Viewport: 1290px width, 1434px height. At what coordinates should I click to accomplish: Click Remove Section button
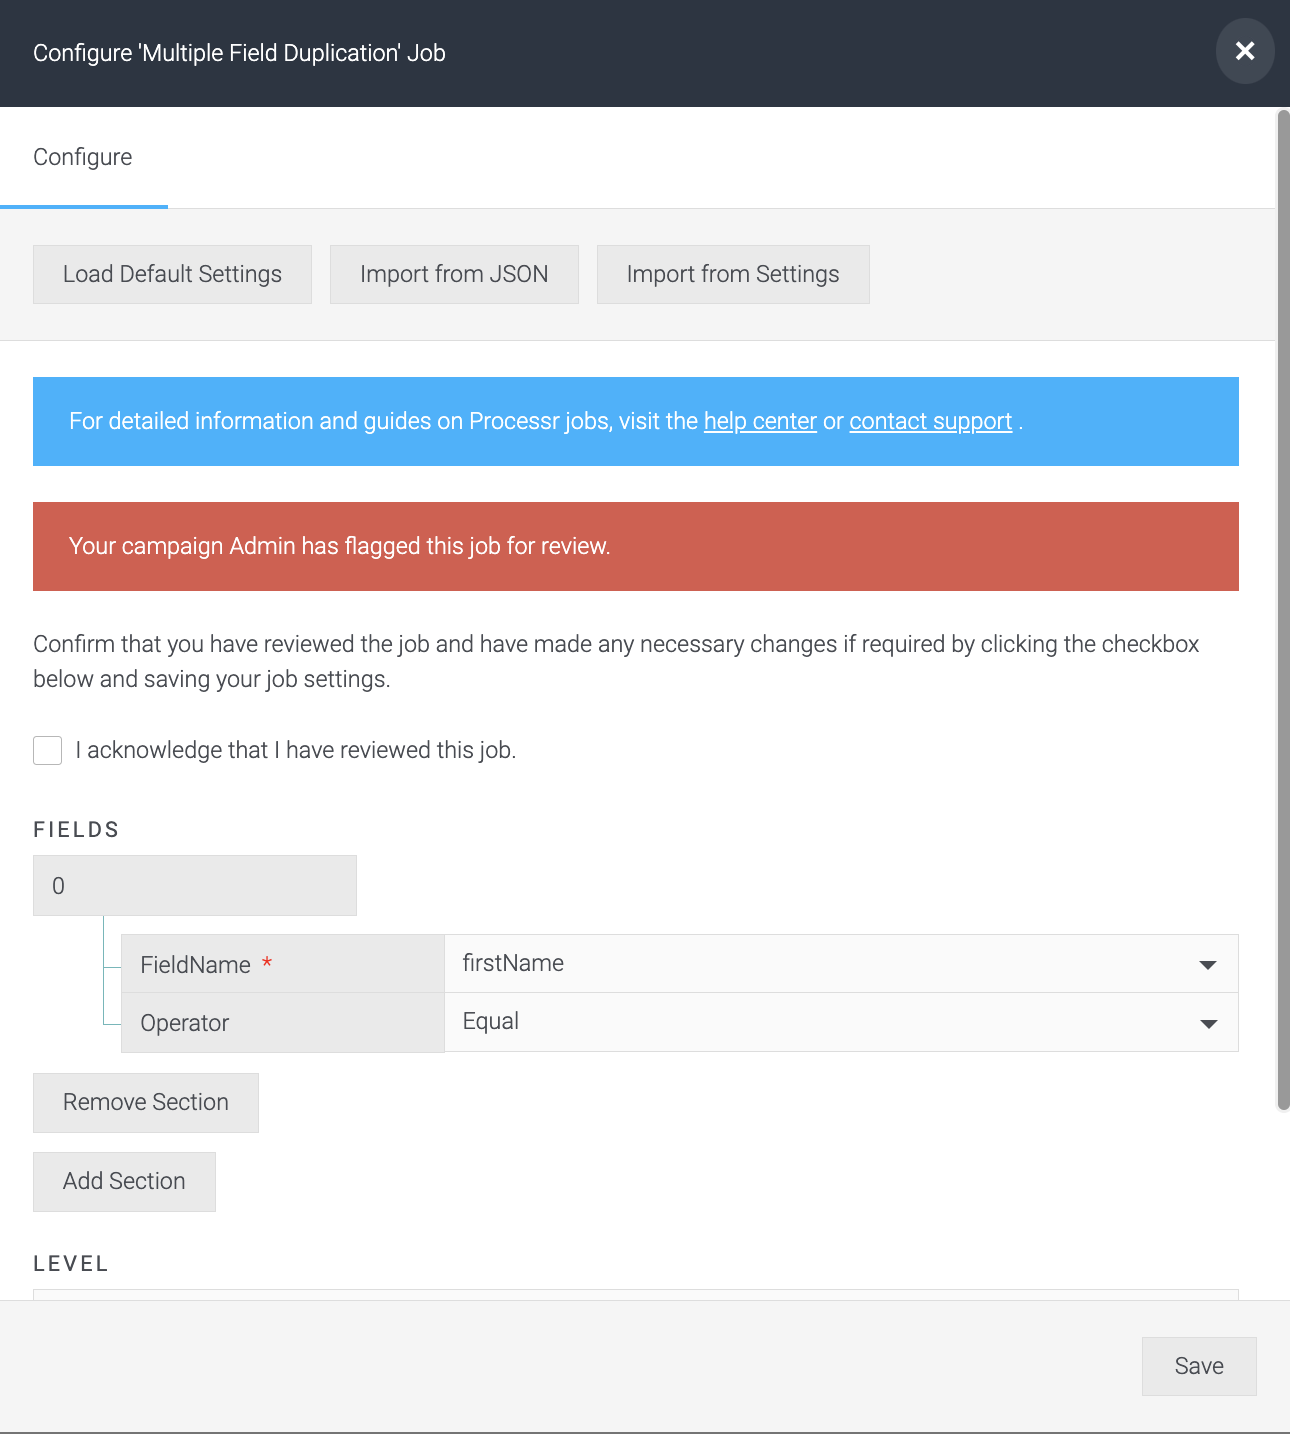pos(146,1102)
